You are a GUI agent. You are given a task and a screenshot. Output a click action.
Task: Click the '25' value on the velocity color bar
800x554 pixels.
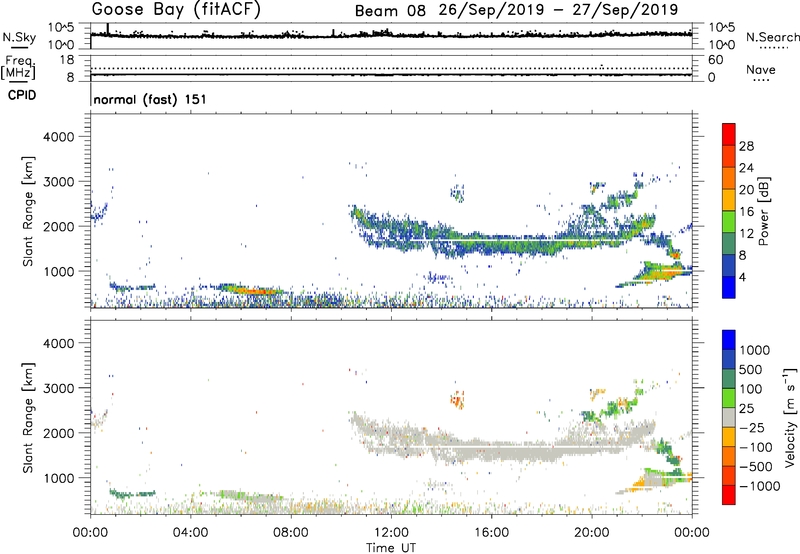pos(746,408)
